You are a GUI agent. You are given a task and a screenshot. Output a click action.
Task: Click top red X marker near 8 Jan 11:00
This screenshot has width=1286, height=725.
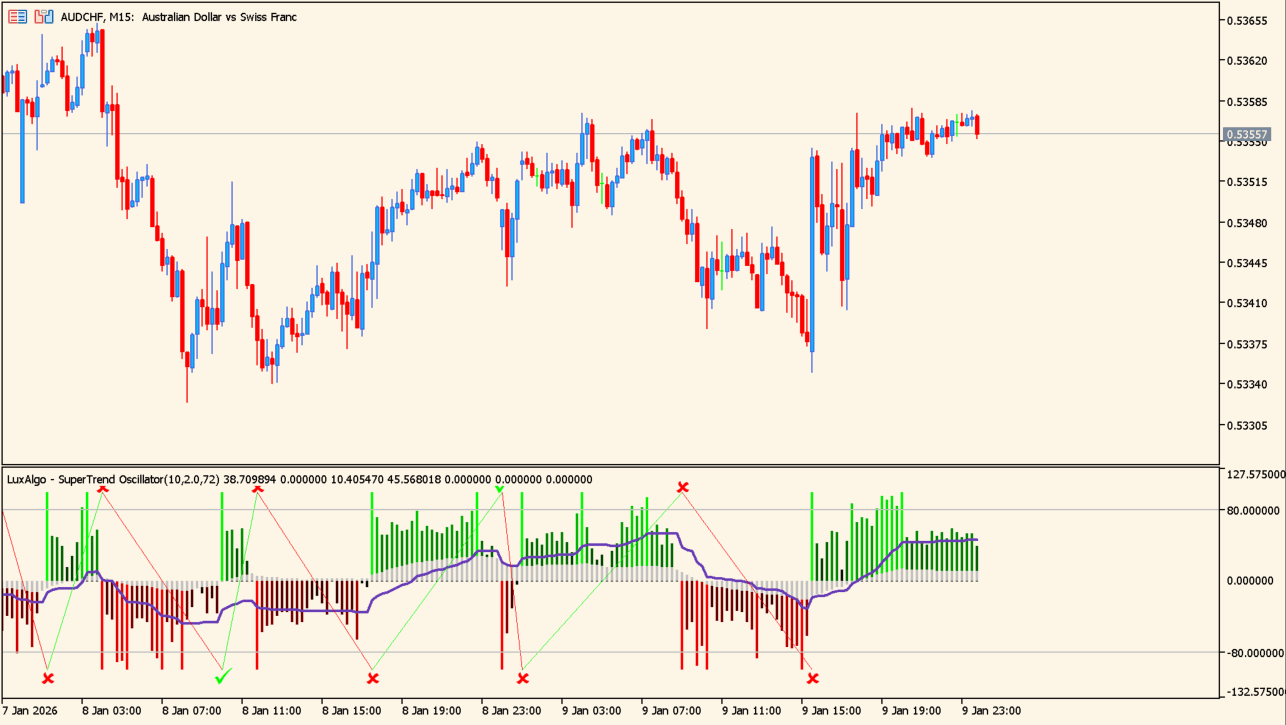point(258,487)
